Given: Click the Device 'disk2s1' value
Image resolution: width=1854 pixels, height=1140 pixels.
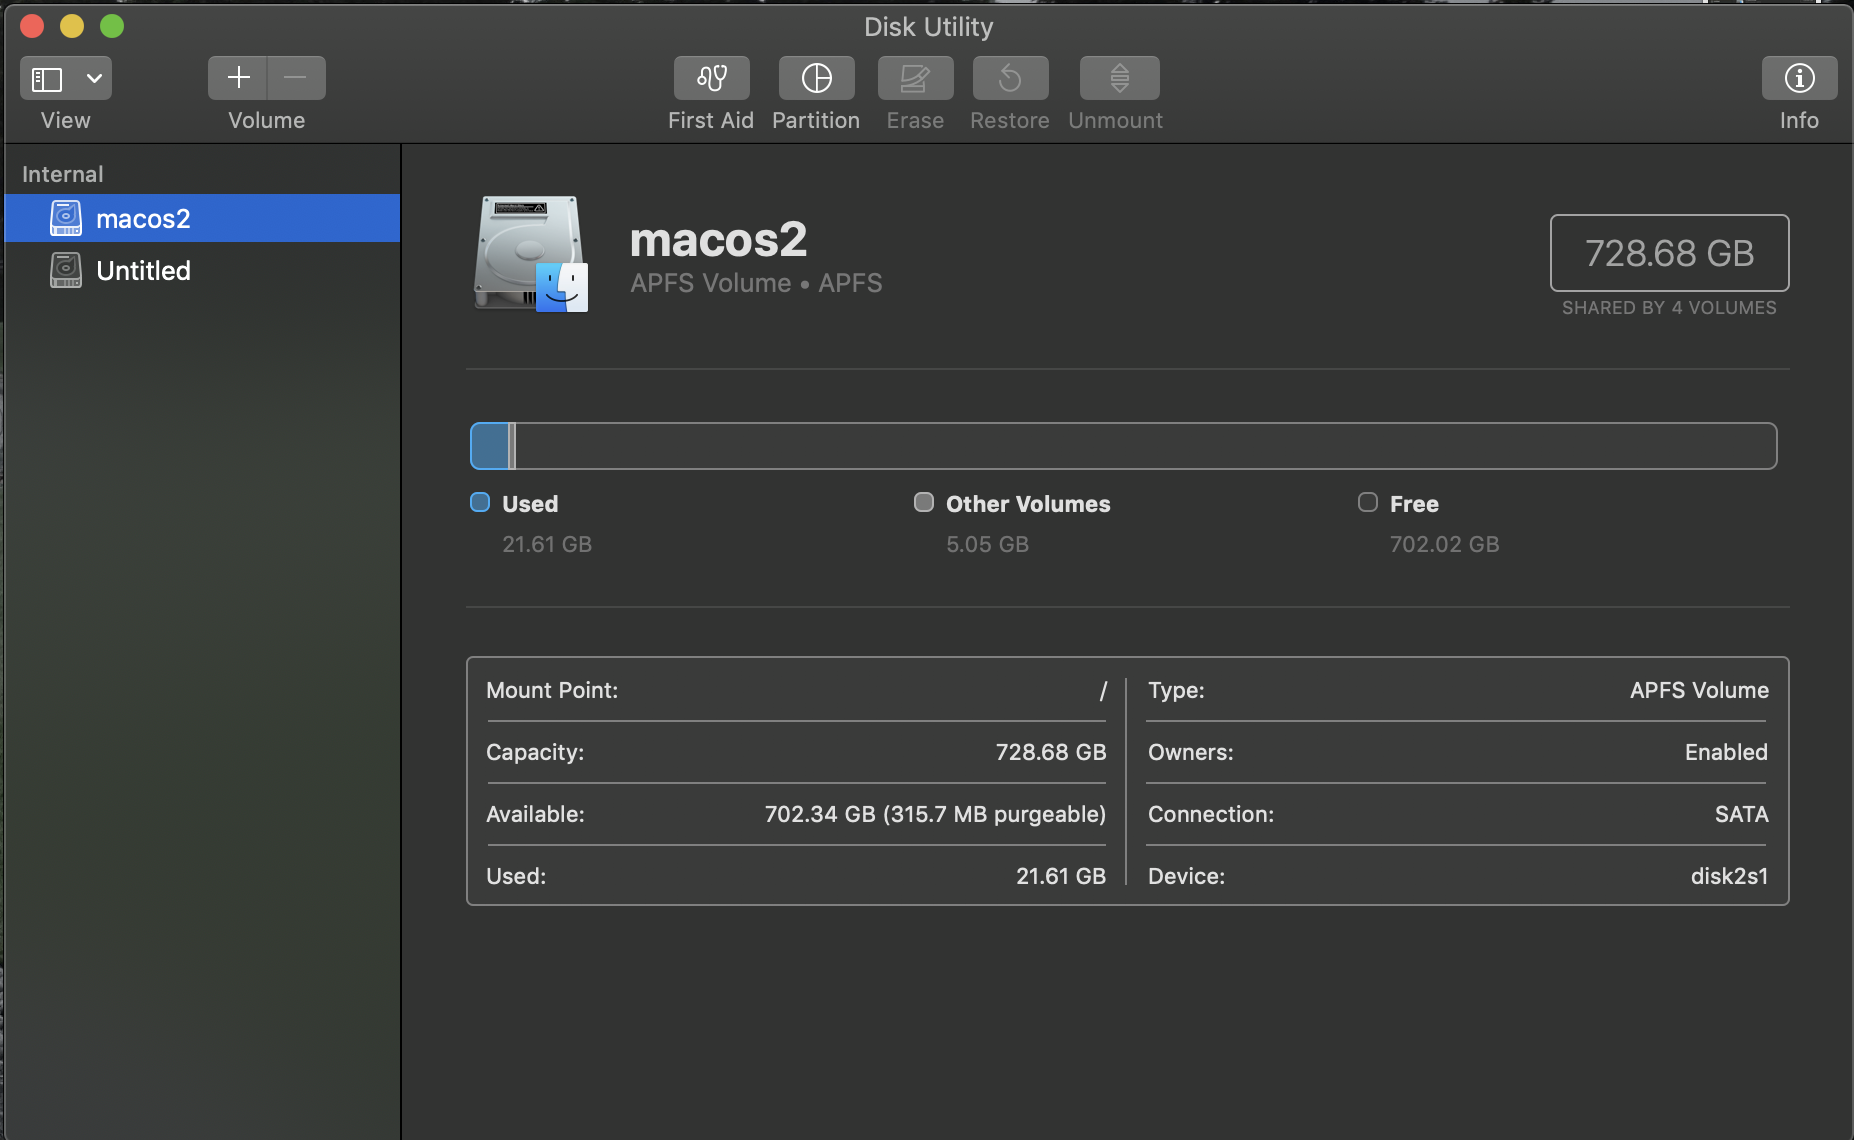Looking at the screenshot, I should 1729,876.
